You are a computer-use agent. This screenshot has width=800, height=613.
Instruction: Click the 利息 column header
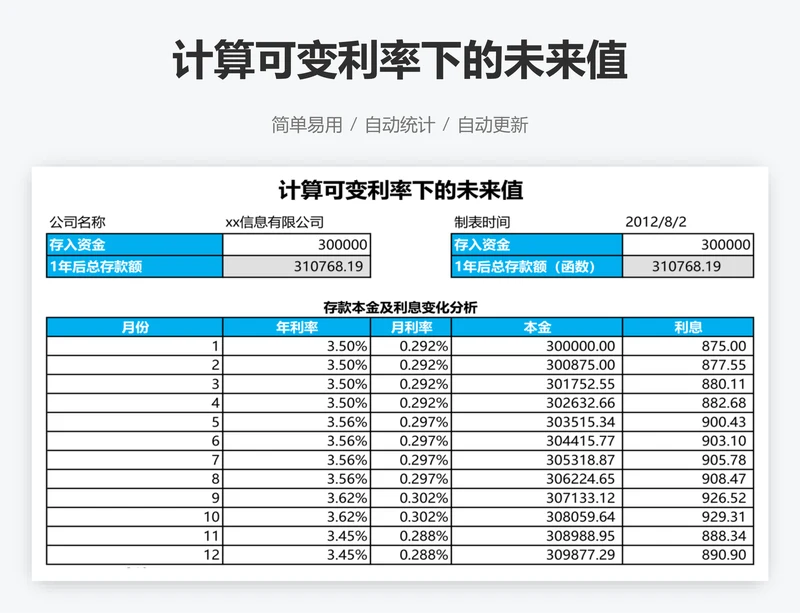click(688, 327)
